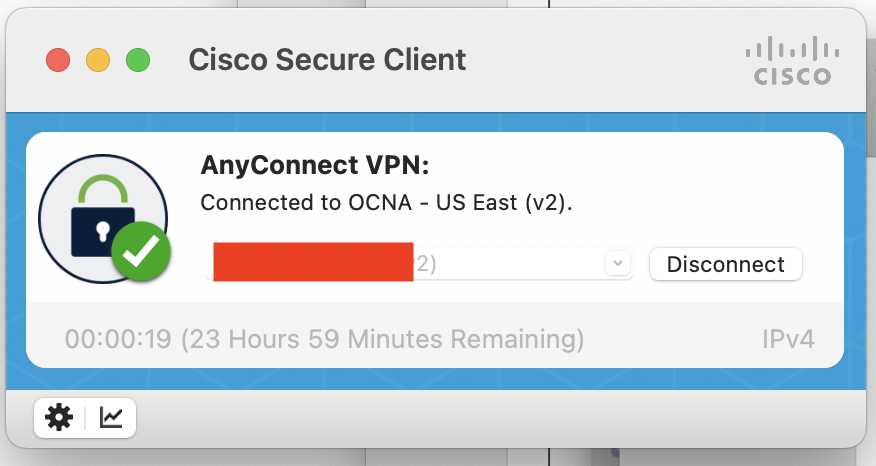Disconnect from the VPN
The width and height of the screenshot is (876, 466).
coord(726,264)
